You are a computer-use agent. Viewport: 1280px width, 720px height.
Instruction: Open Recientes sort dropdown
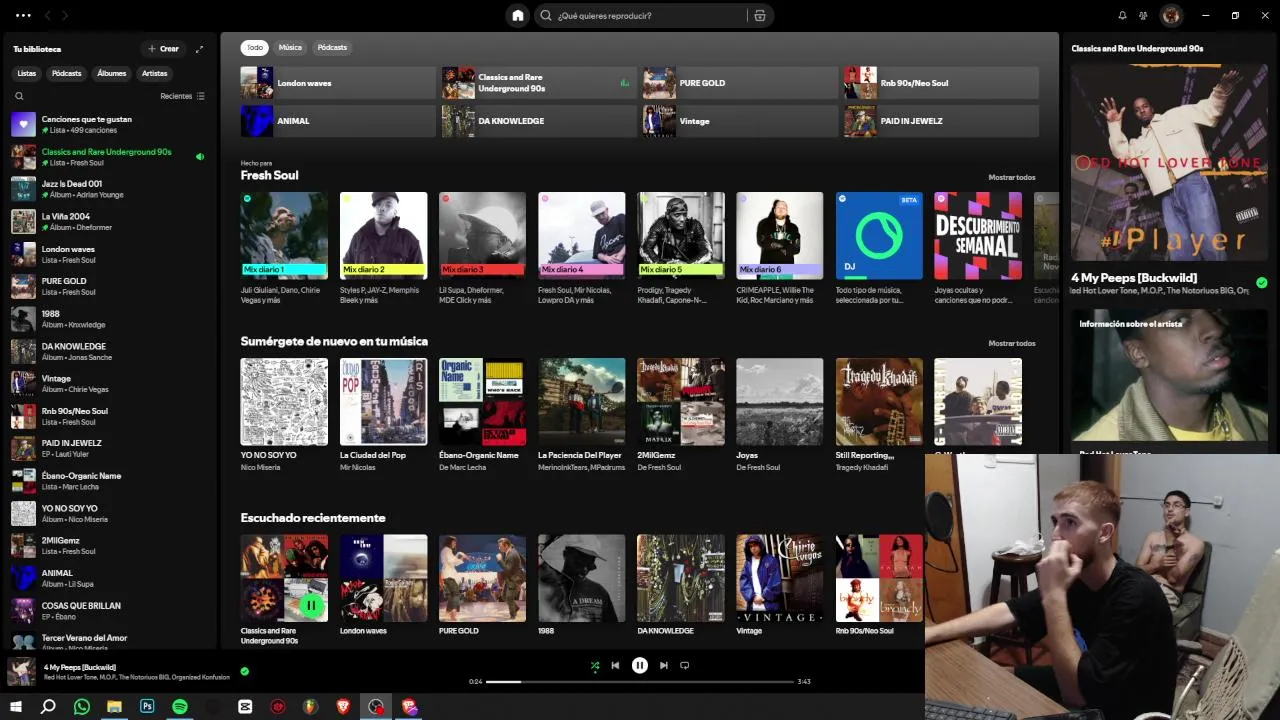click(182, 97)
